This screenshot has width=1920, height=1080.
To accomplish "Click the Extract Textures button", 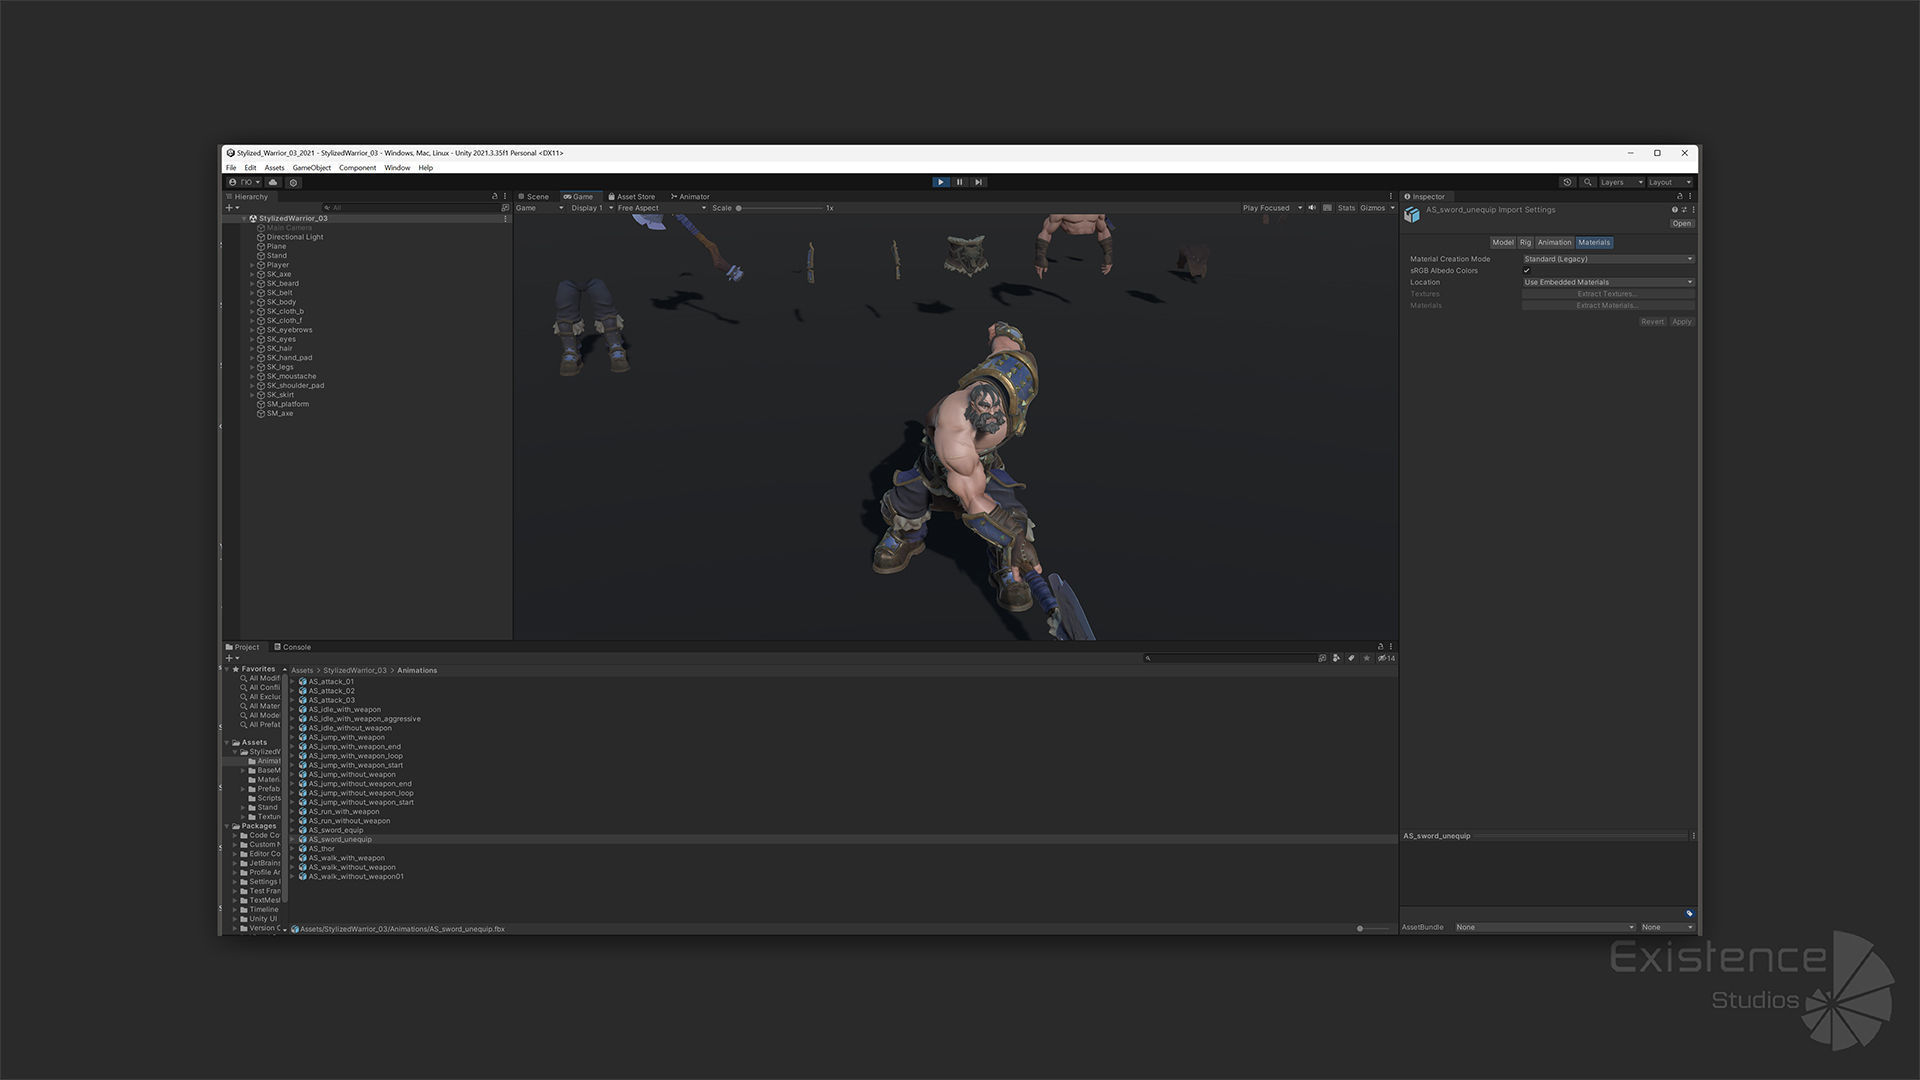I will [1608, 294].
